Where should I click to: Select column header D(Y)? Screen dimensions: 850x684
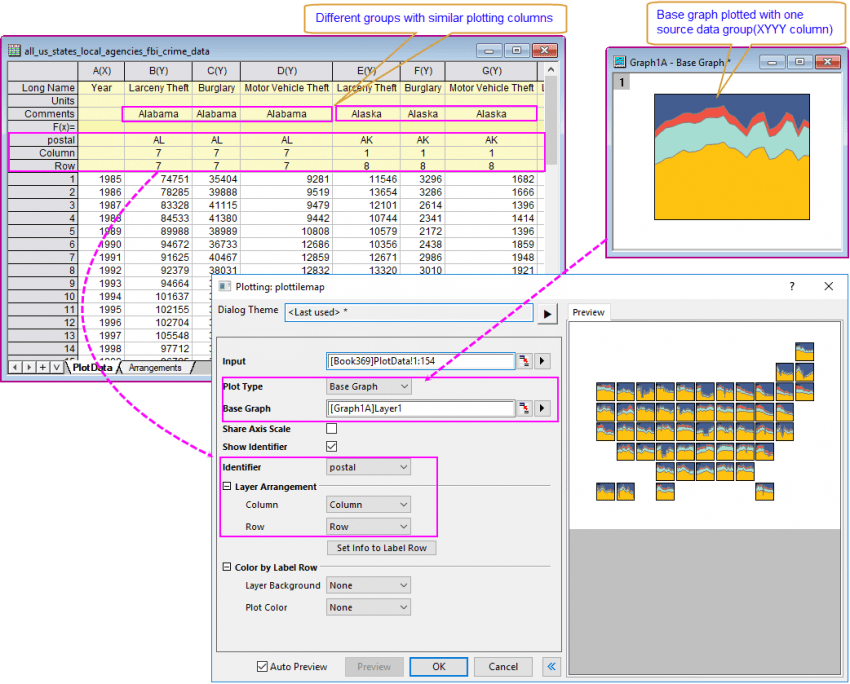(x=286, y=71)
